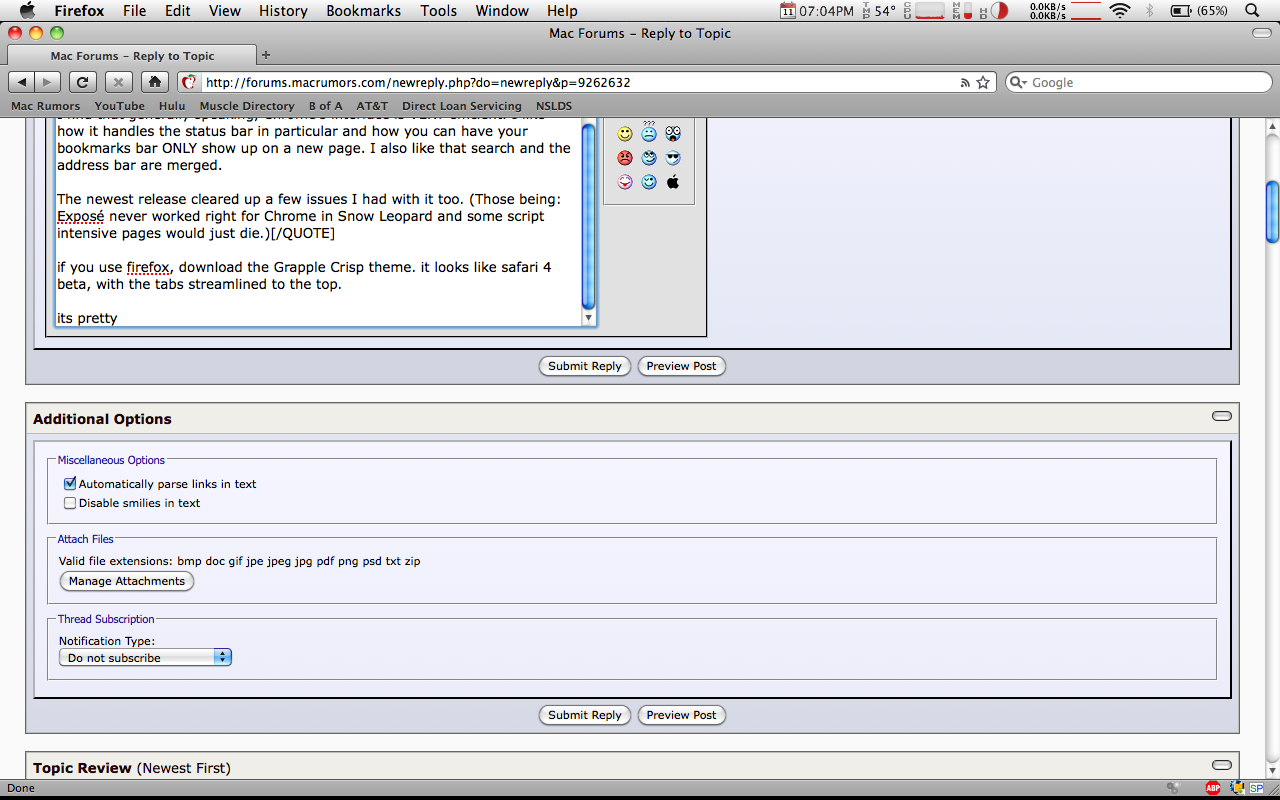1280x800 pixels.
Task: Insert the black Apple logo smiley
Action: pos(673,182)
